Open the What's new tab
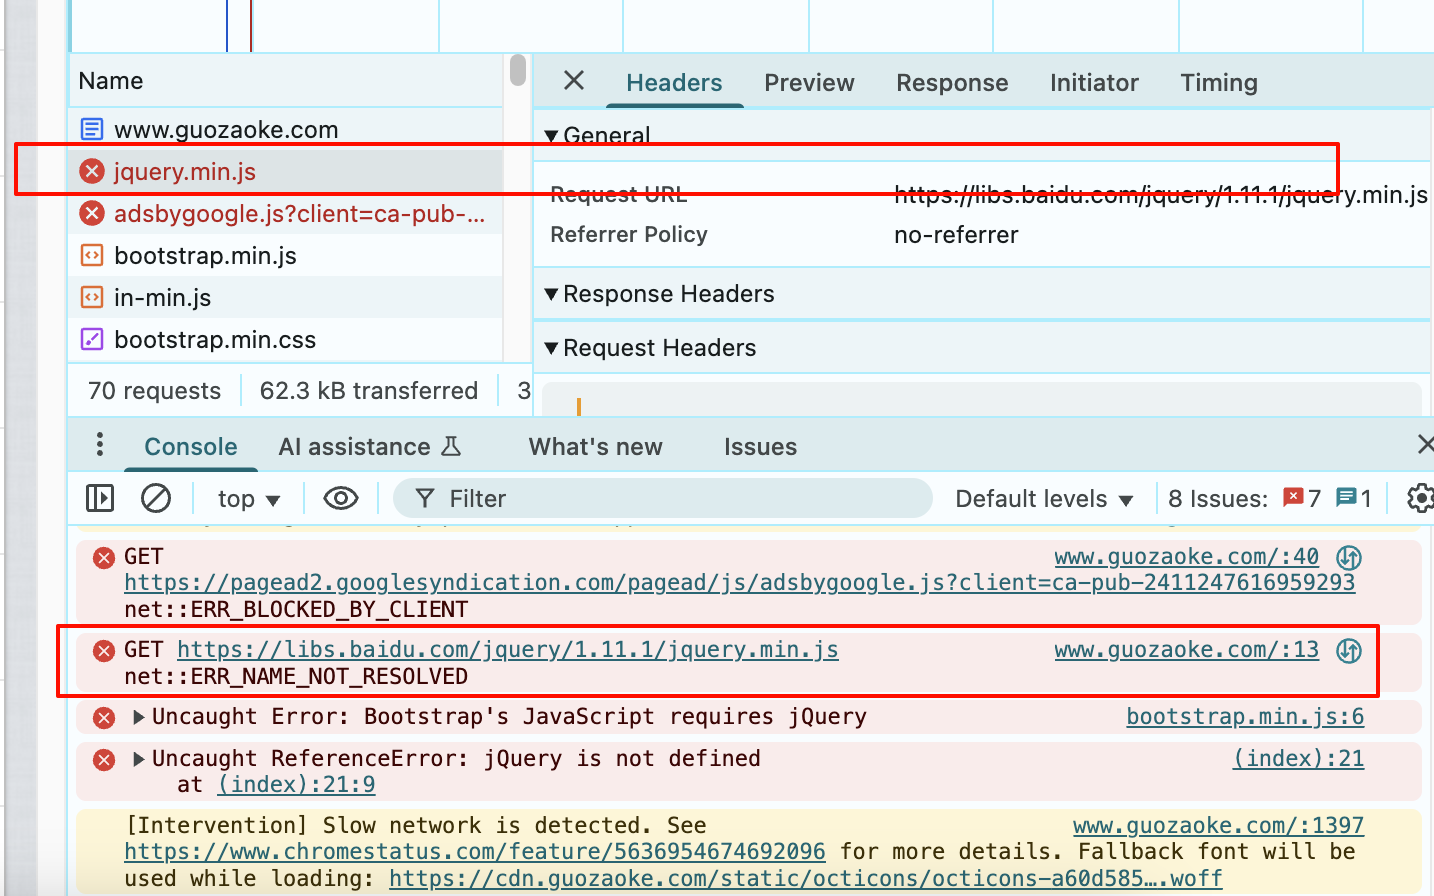Screen dimensions: 1434x896 596,447
